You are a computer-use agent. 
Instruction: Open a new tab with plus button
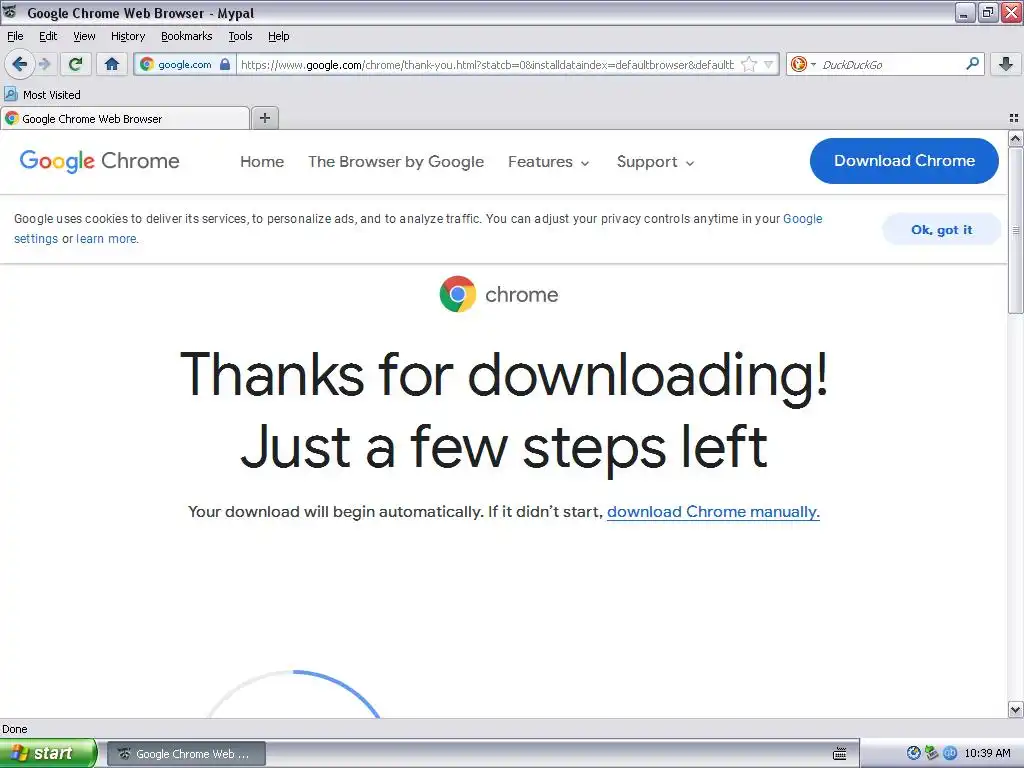tap(265, 118)
